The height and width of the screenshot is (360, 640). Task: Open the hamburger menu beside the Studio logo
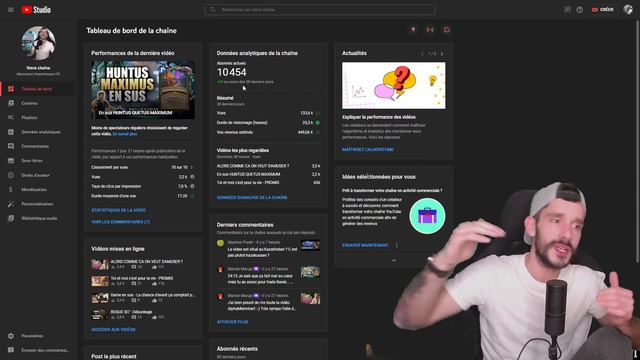tap(11, 9)
